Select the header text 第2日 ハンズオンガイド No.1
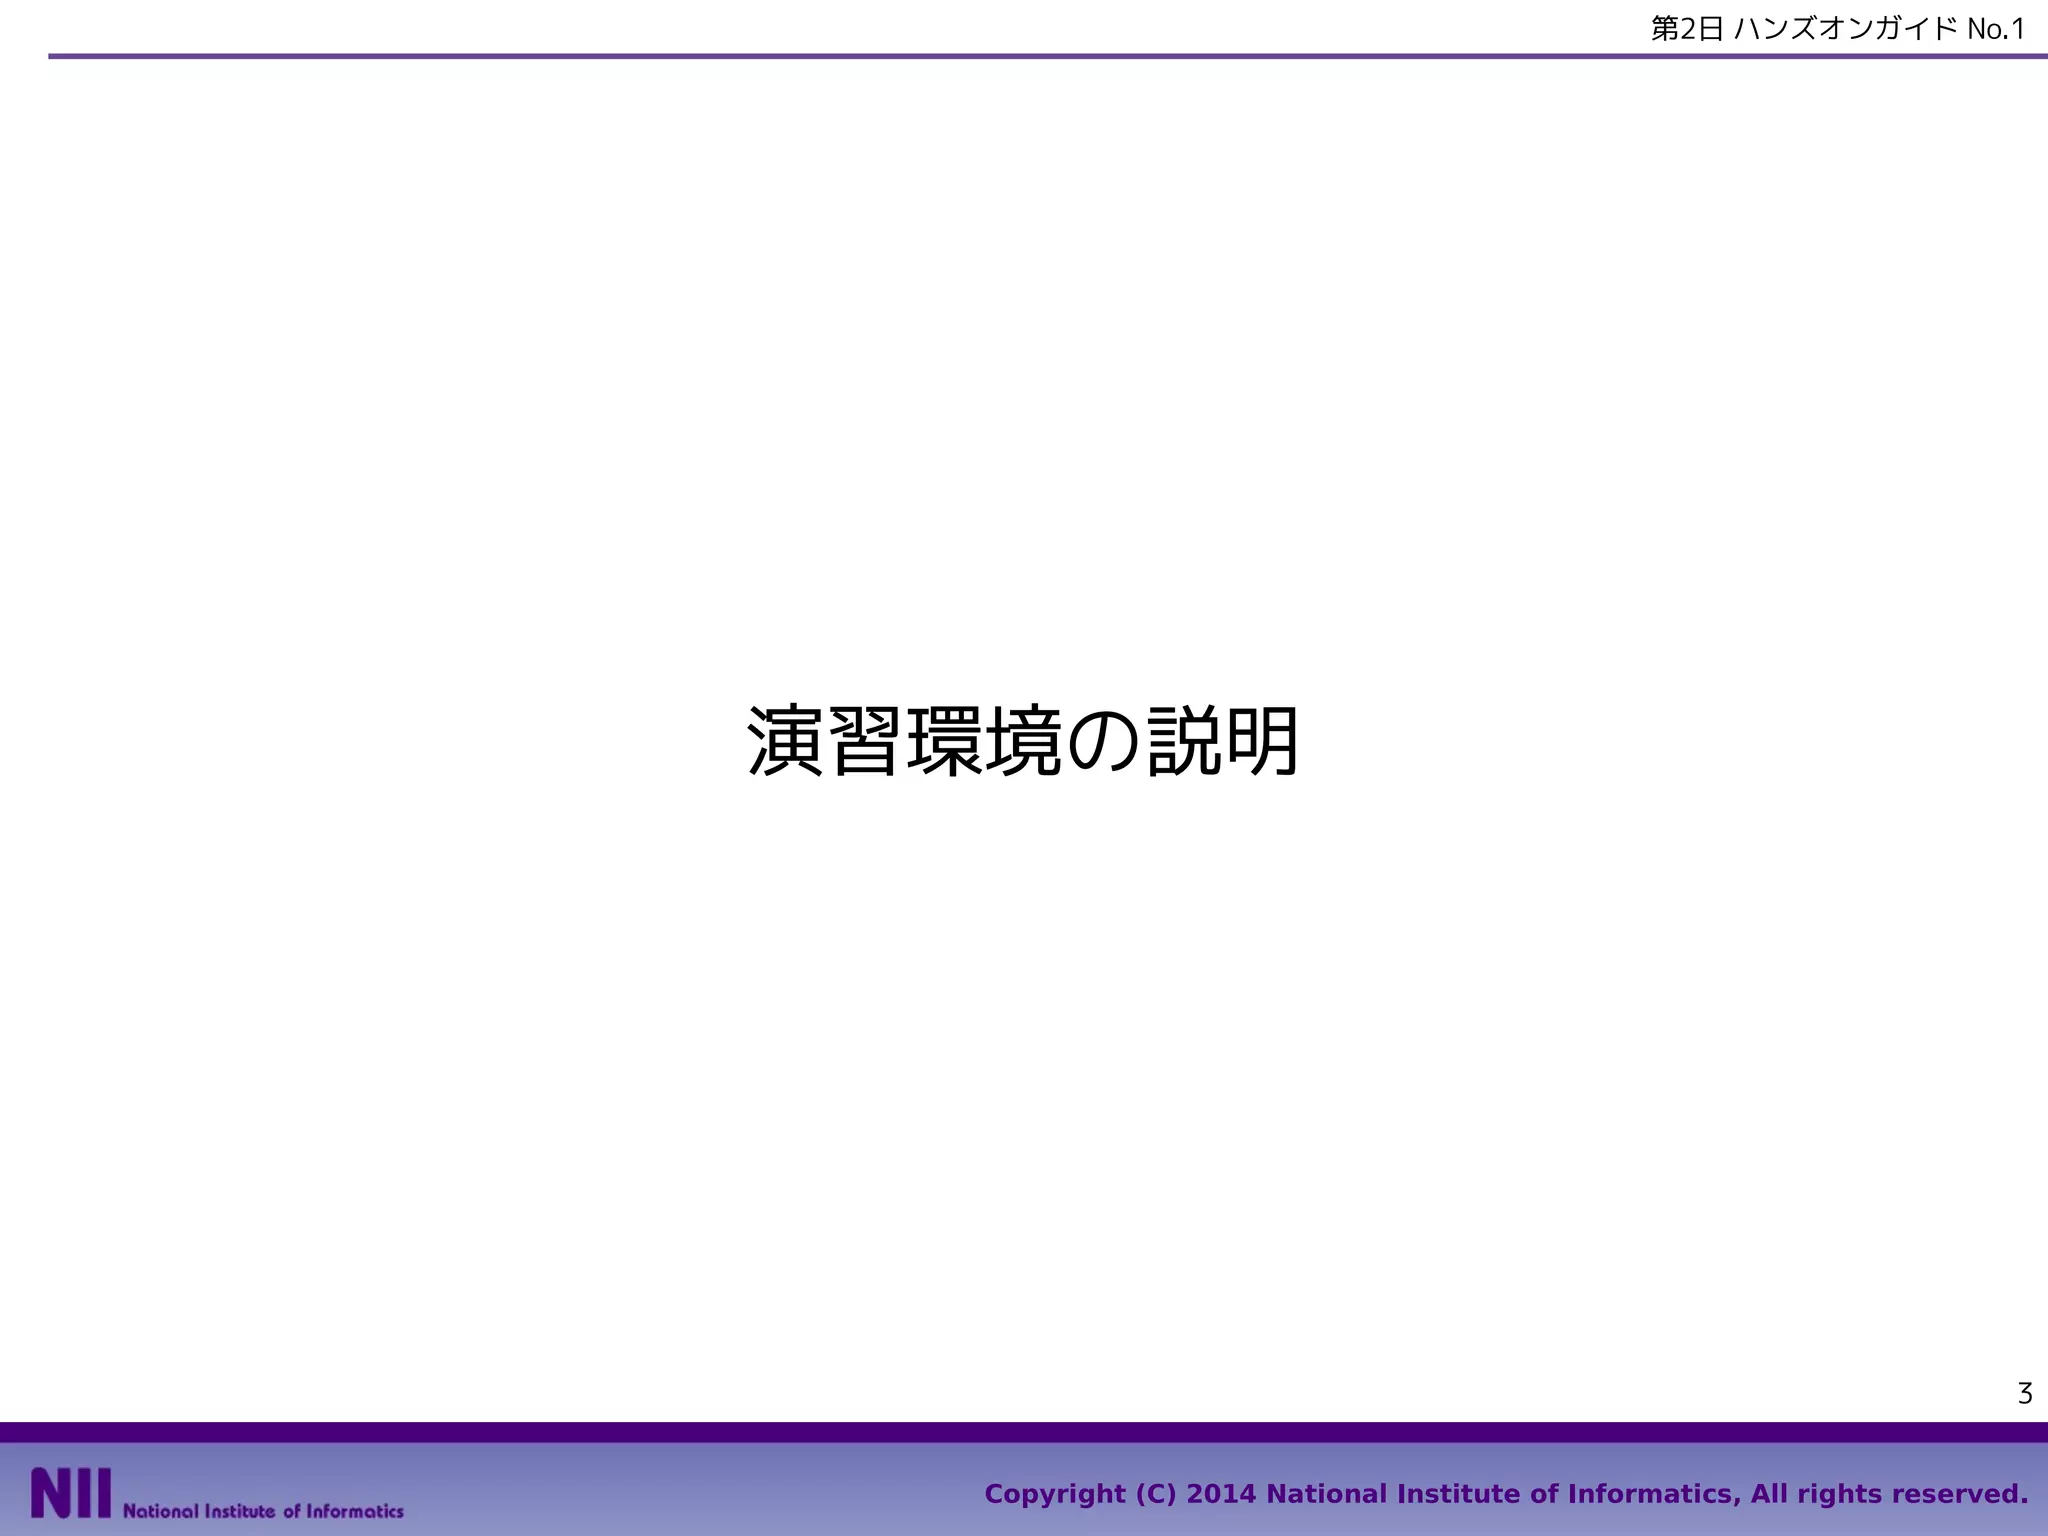This screenshot has width=2048, height=1536. pyautogui.click(x=1838, y=29)
